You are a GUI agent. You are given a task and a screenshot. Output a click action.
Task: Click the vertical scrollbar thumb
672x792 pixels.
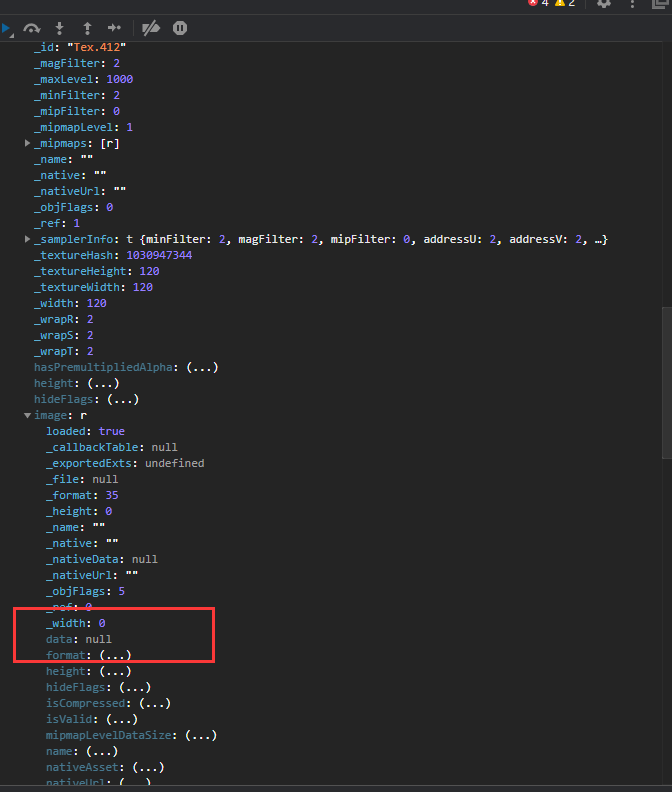coord(667,382)
